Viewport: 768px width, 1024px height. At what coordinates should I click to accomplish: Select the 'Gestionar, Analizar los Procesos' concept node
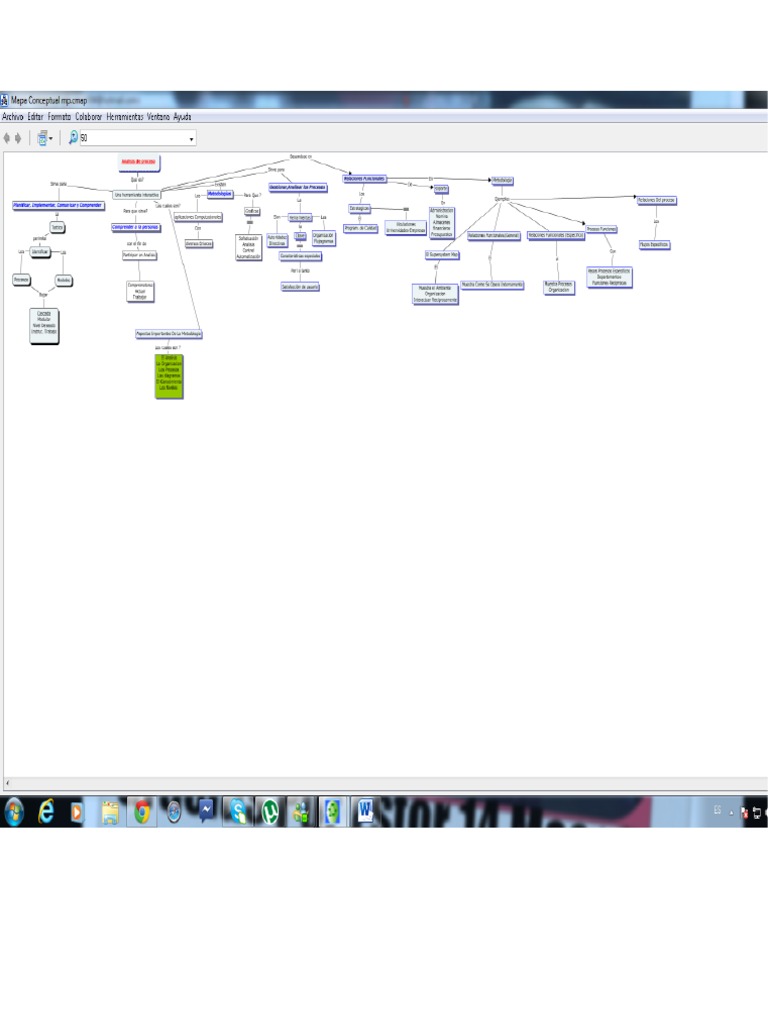point(298,187)
